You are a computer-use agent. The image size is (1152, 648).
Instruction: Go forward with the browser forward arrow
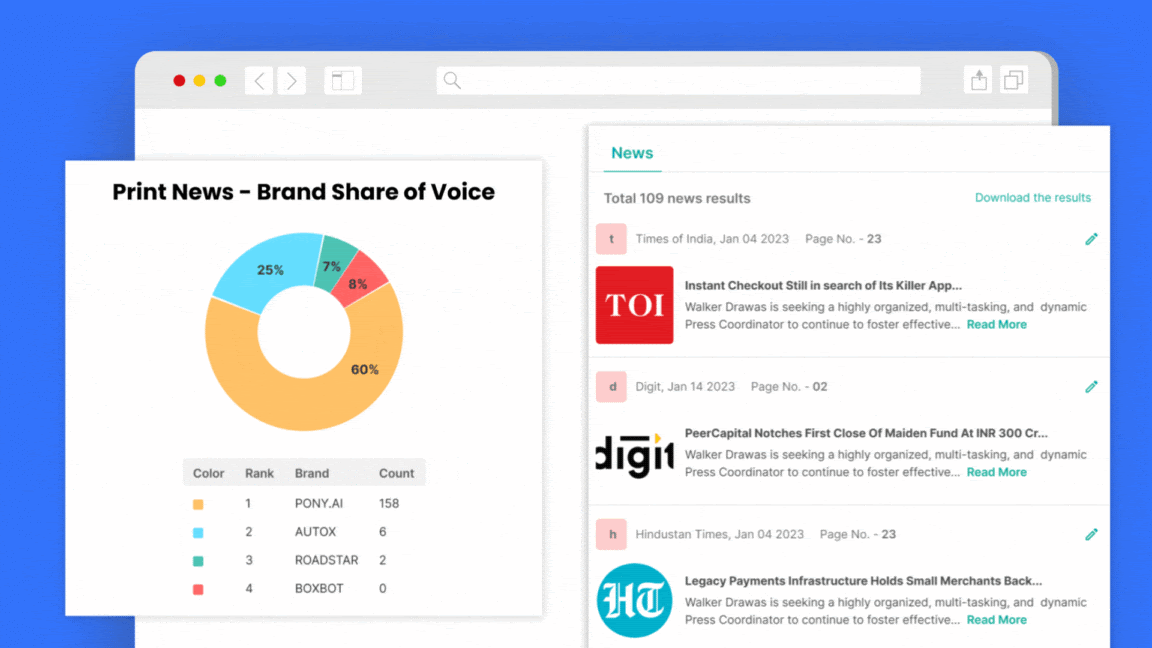pyautogui.click(x=292, y=81)
